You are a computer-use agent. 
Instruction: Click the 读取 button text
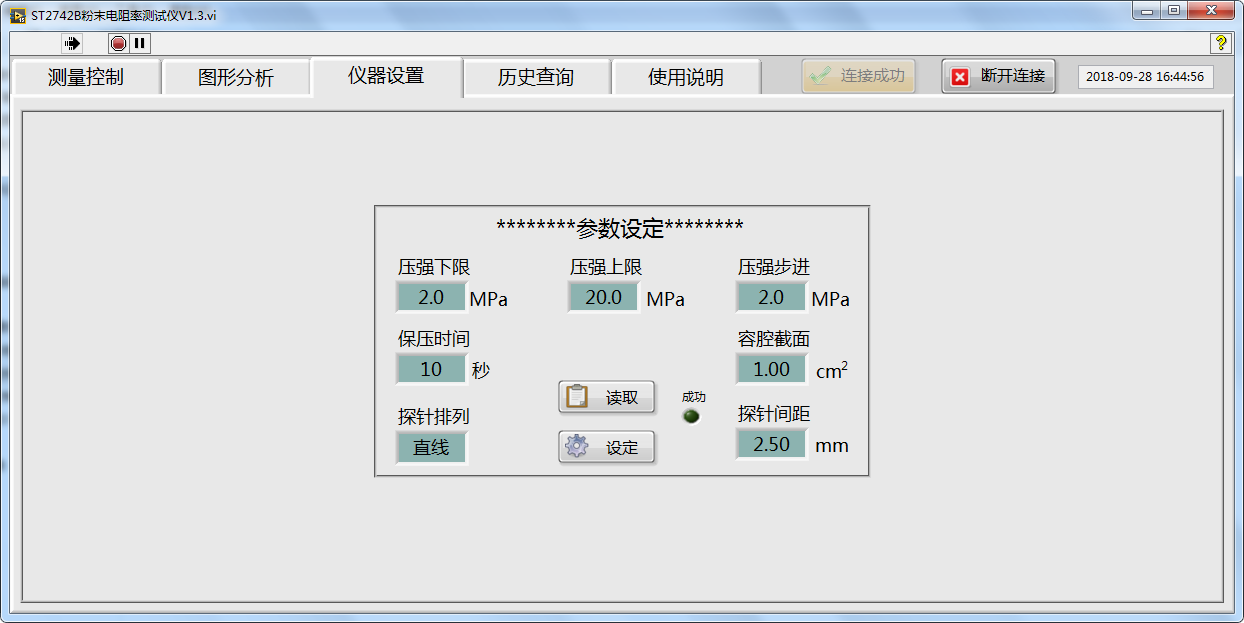tap(622, 397)
